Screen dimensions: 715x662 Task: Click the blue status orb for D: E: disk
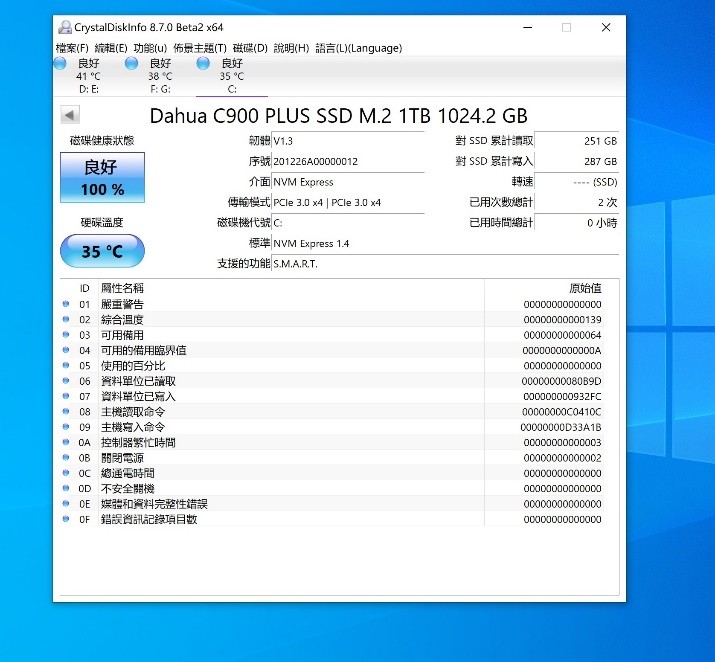[60, 63]
